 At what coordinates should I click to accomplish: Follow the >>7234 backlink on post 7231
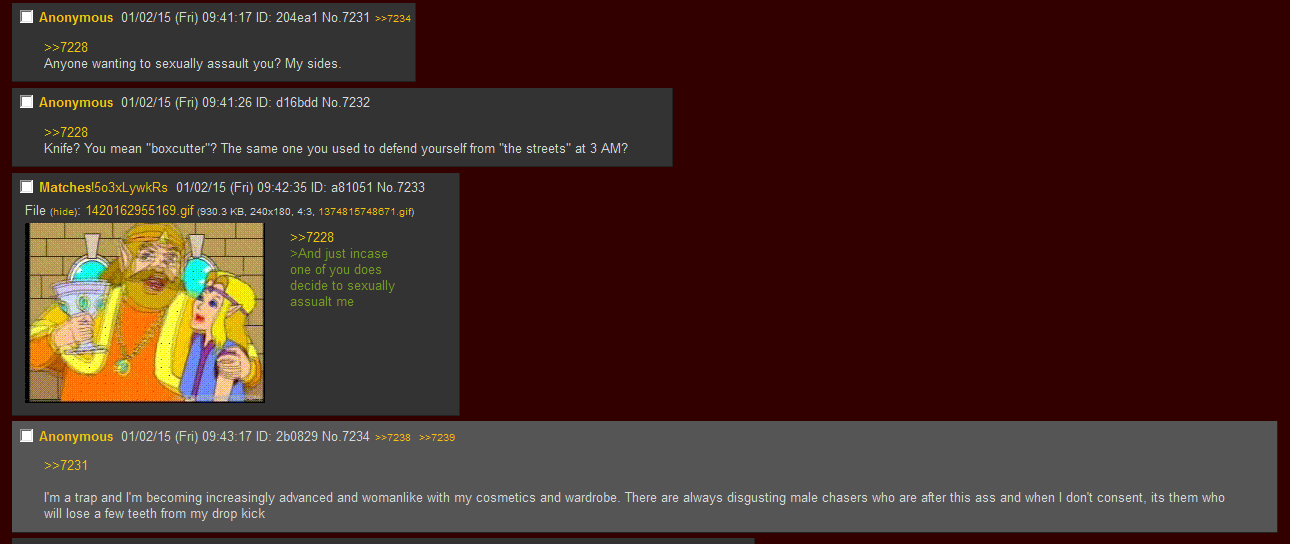(393, 18)
